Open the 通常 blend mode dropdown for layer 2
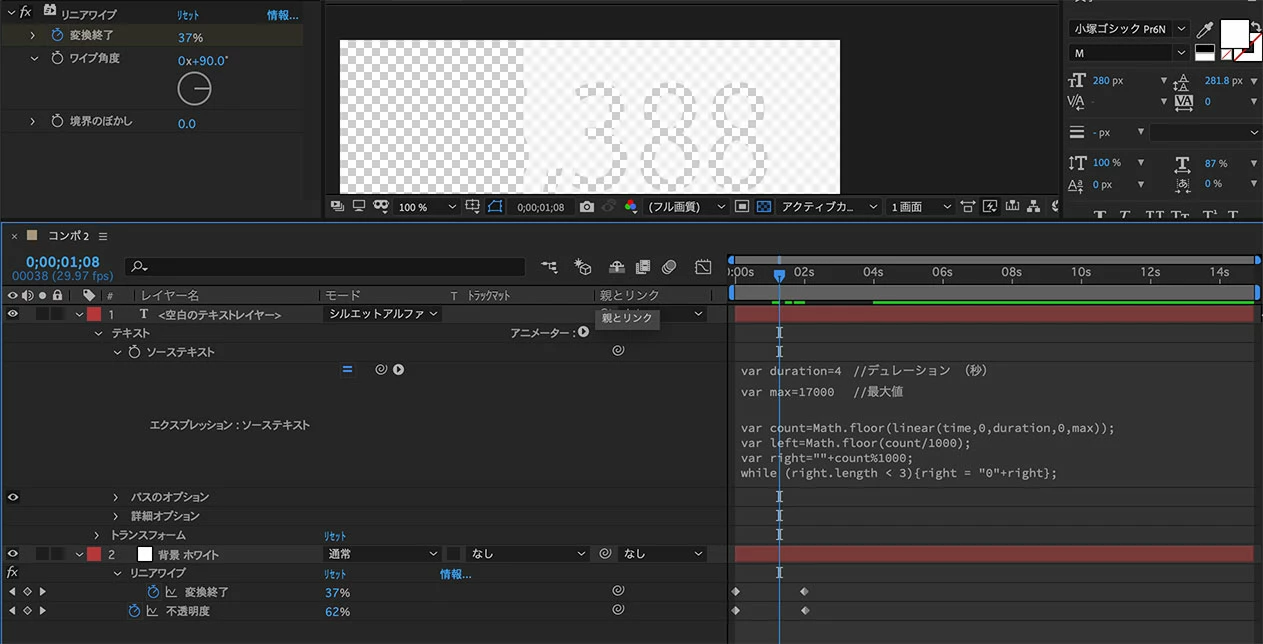 382,554
